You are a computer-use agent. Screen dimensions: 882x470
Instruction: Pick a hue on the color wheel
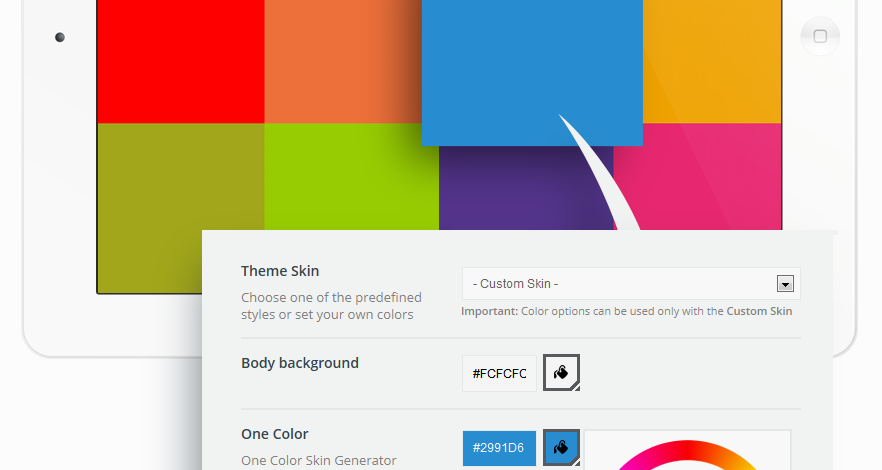pyautogui.click(x=687, y=455)
